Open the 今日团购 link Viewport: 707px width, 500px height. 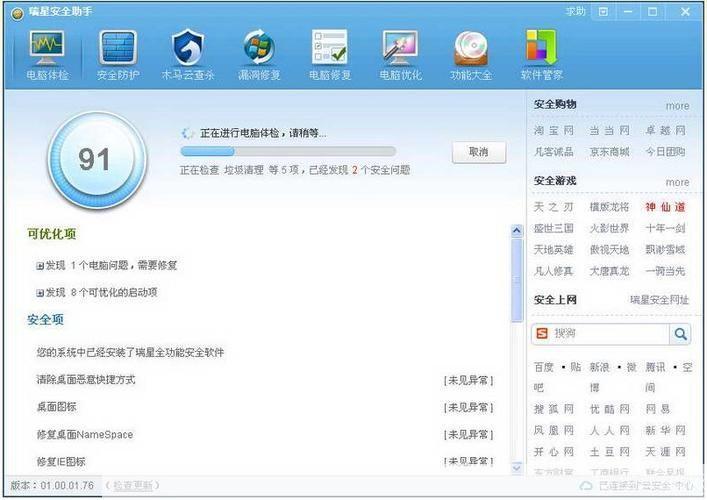pos(666,152)
